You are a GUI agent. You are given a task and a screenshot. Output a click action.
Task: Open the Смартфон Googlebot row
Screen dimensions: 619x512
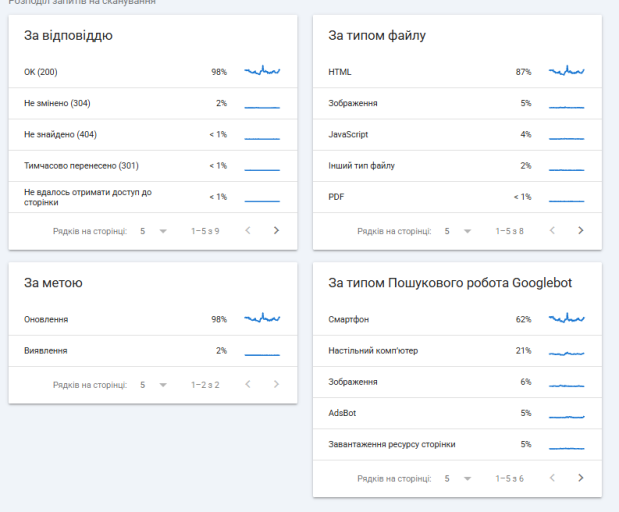point(457,319)
